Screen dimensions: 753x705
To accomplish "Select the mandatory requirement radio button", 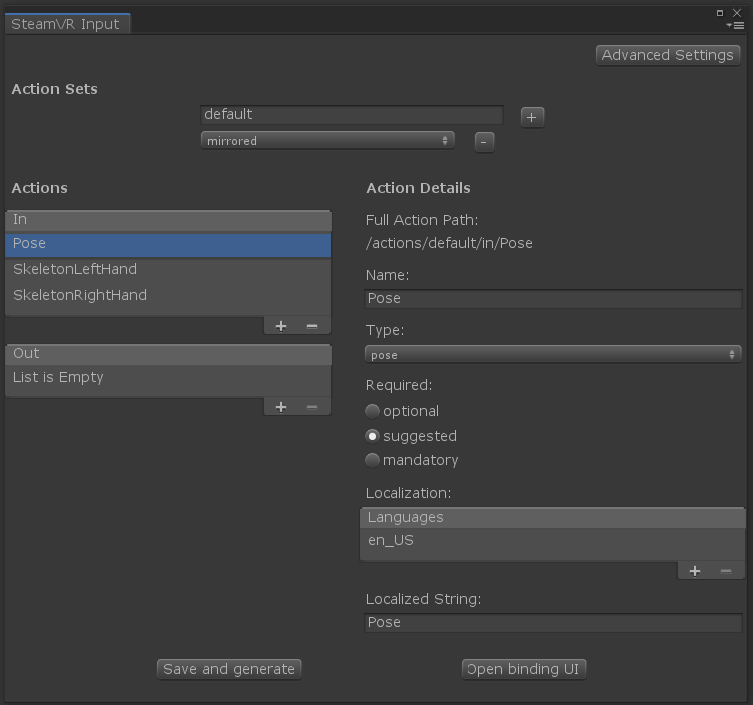I will click(x=372, y=461).
